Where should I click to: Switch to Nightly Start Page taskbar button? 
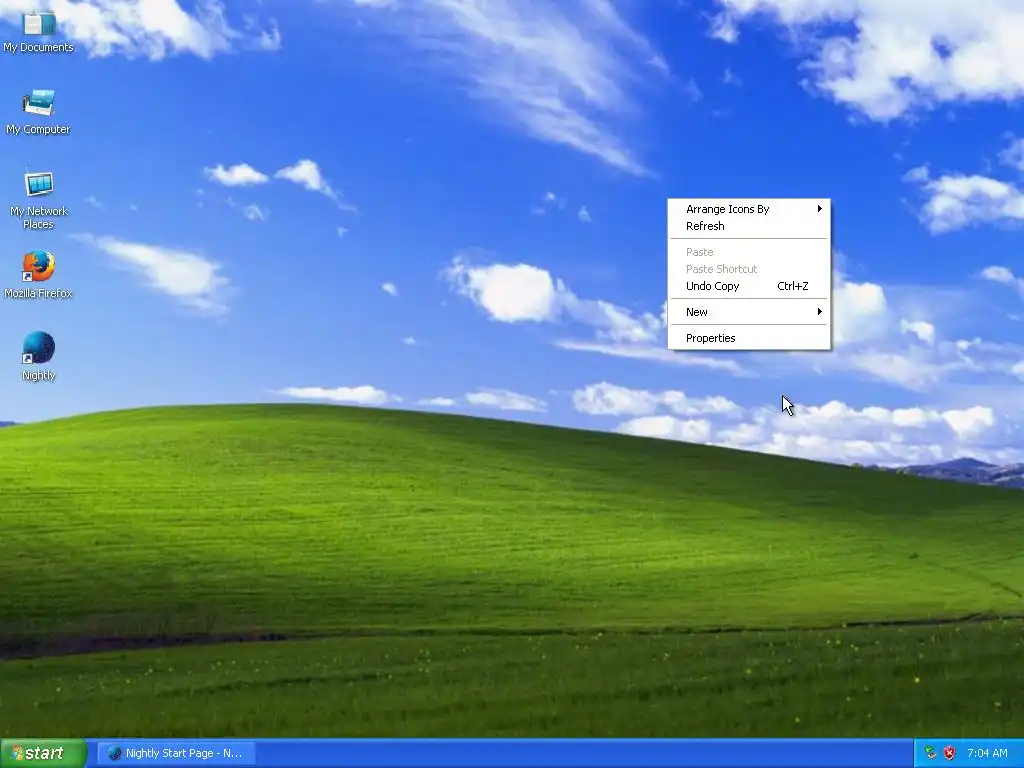(x=177, y=753)
